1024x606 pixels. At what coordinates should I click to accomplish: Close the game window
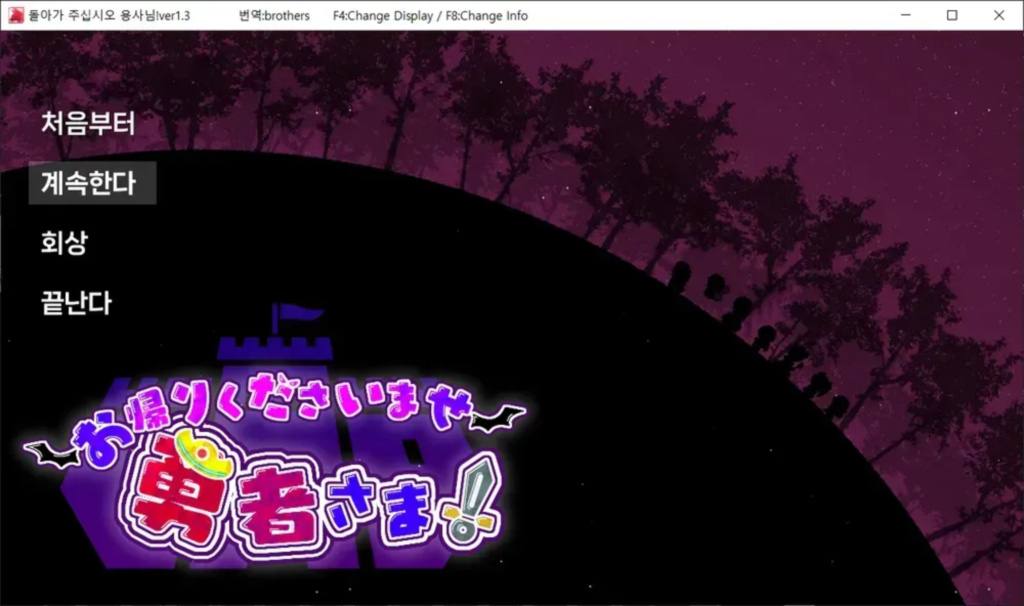click(x=999, y=15)
